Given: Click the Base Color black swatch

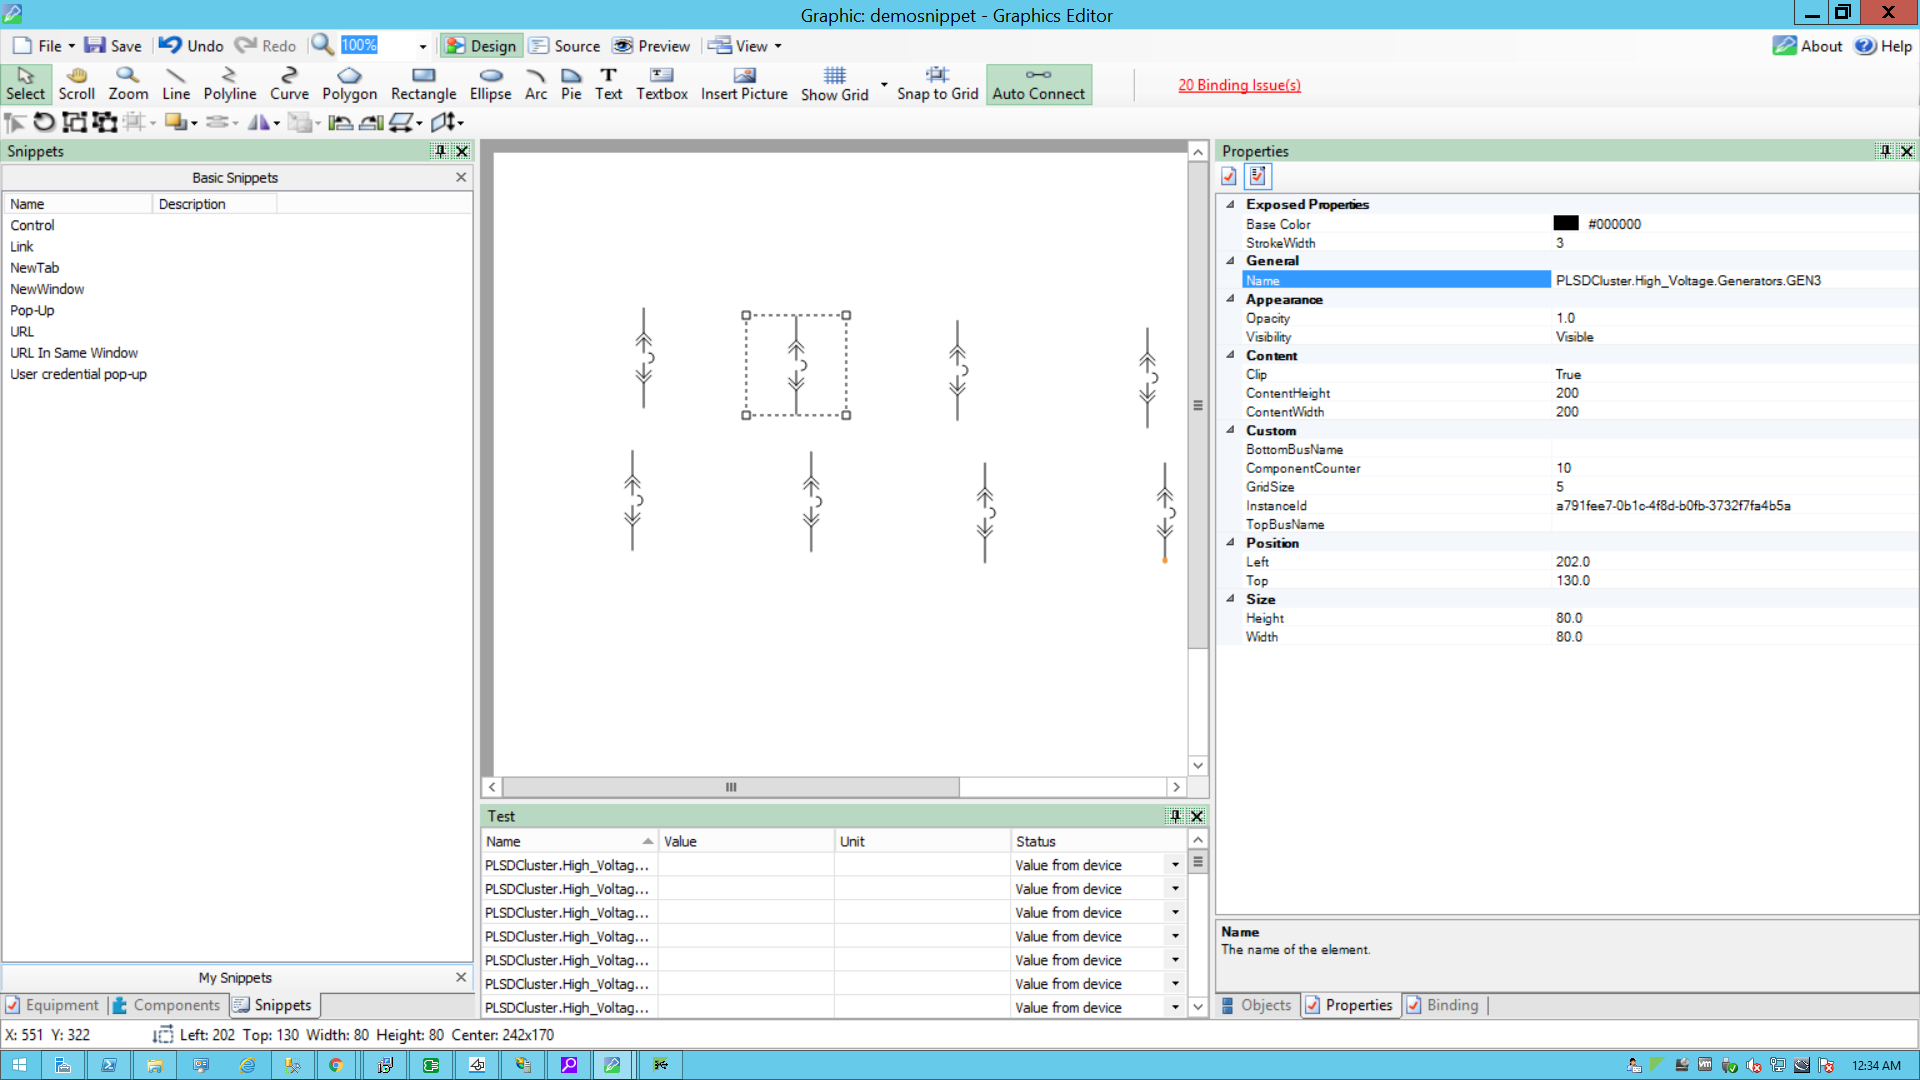Looking at the screenshot, I should click(x=1566, y=224).
